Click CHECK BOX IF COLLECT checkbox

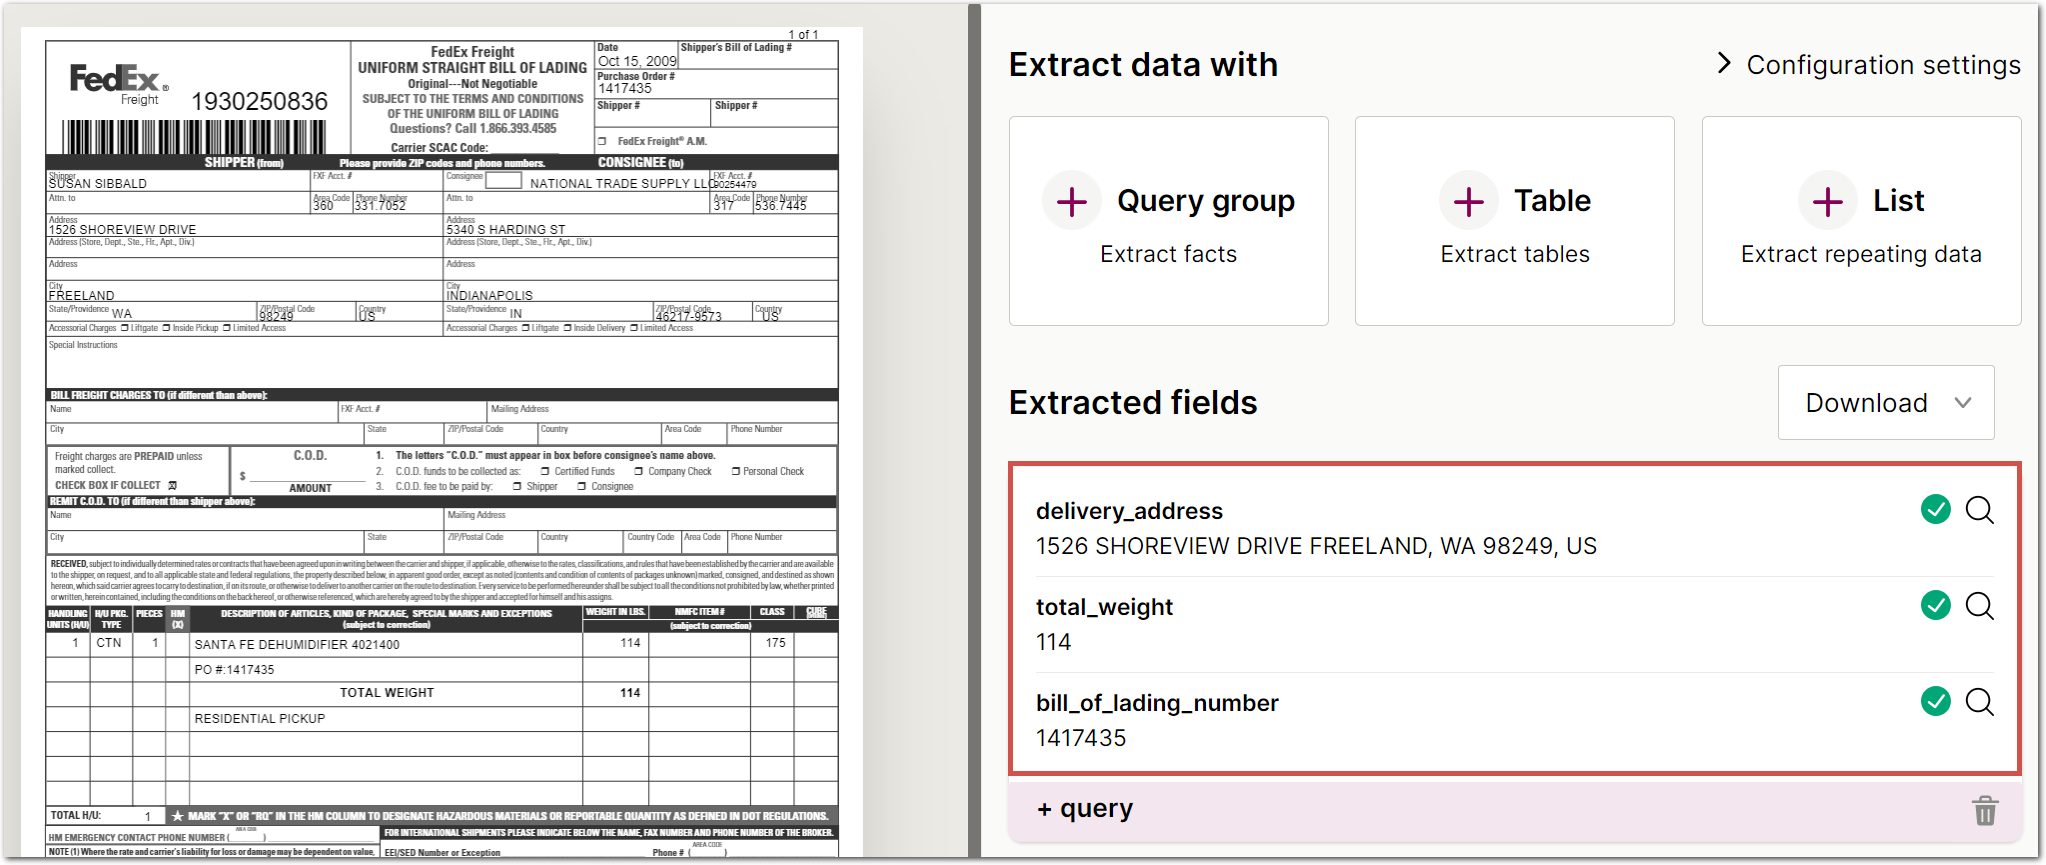point(172,486)
